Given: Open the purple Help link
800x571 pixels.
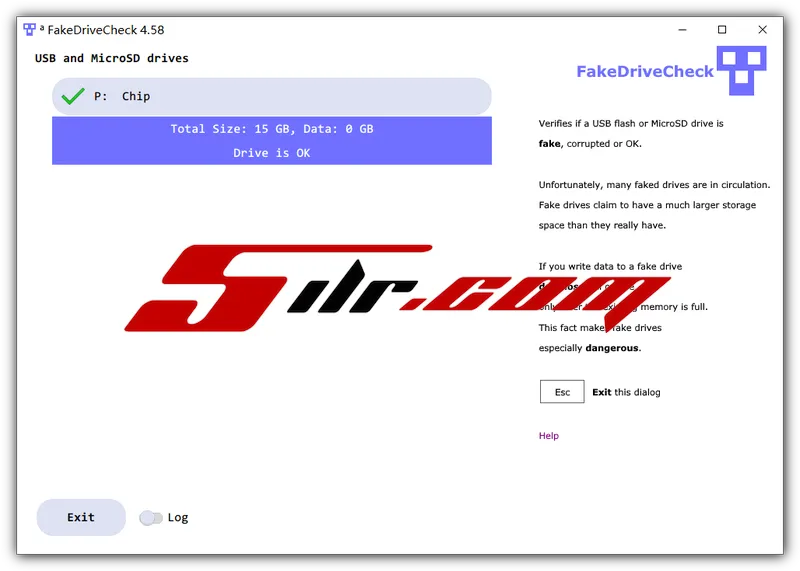Looking at the screenshot, I should 548,435.
